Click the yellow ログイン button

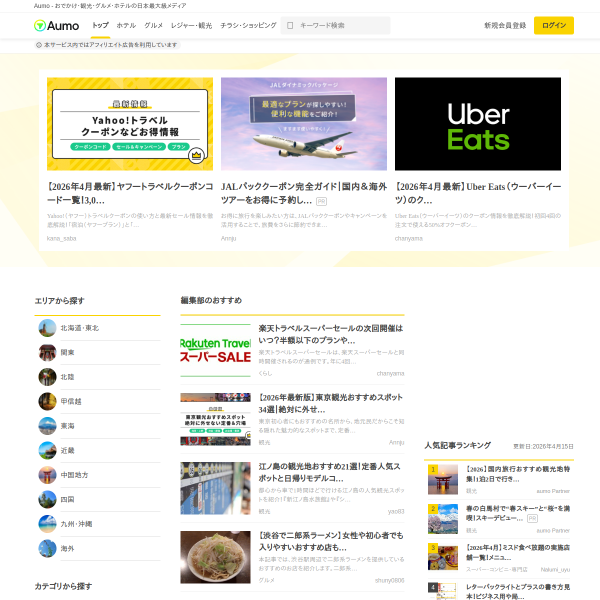click(554, 25)
